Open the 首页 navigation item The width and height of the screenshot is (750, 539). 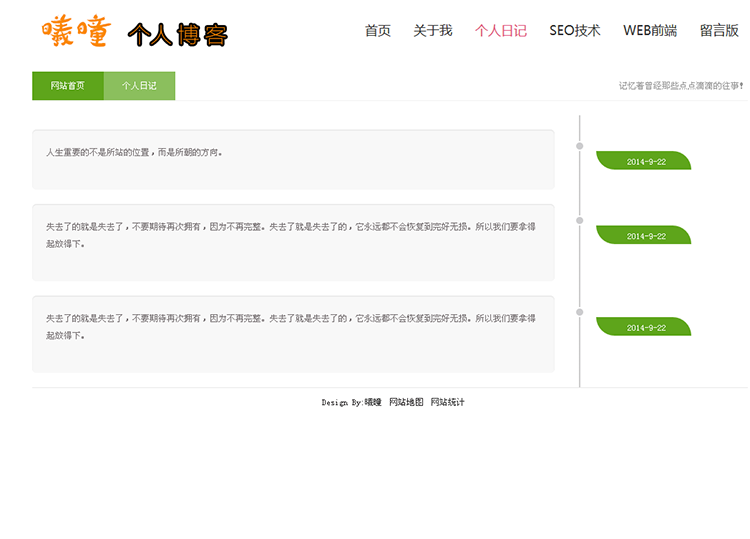(x=378, y=31)
